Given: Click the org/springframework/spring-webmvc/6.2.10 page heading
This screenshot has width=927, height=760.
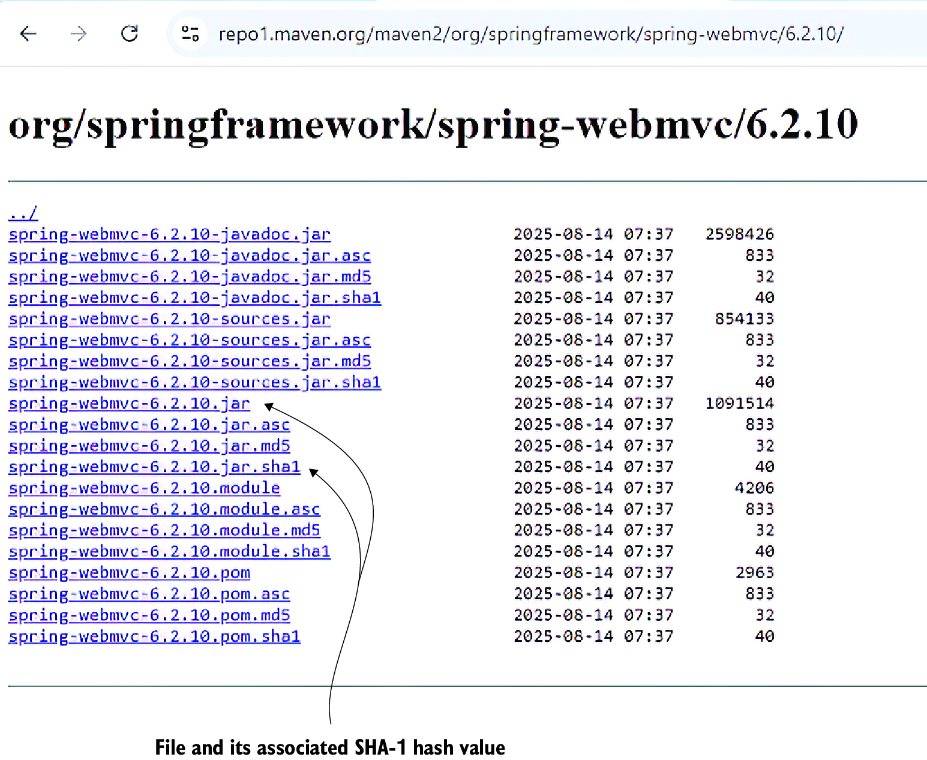Looking at the screenshot, I should 433,125.
